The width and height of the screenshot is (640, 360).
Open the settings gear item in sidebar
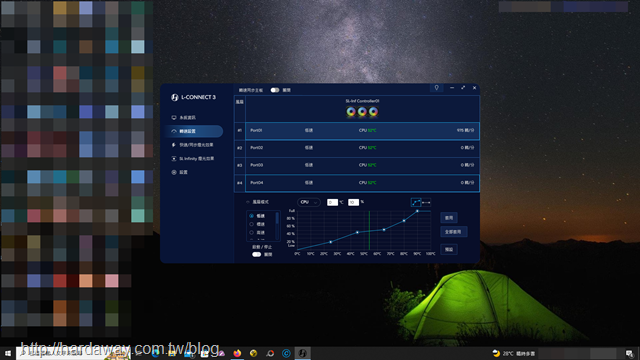coord(180,172)
